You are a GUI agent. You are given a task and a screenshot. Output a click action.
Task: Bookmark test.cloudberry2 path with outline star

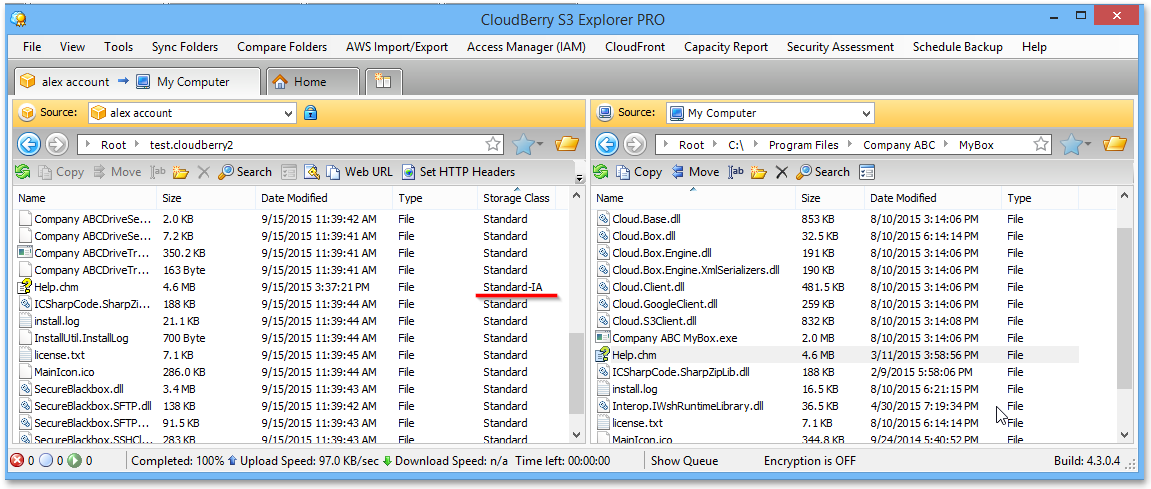point(493,144)
